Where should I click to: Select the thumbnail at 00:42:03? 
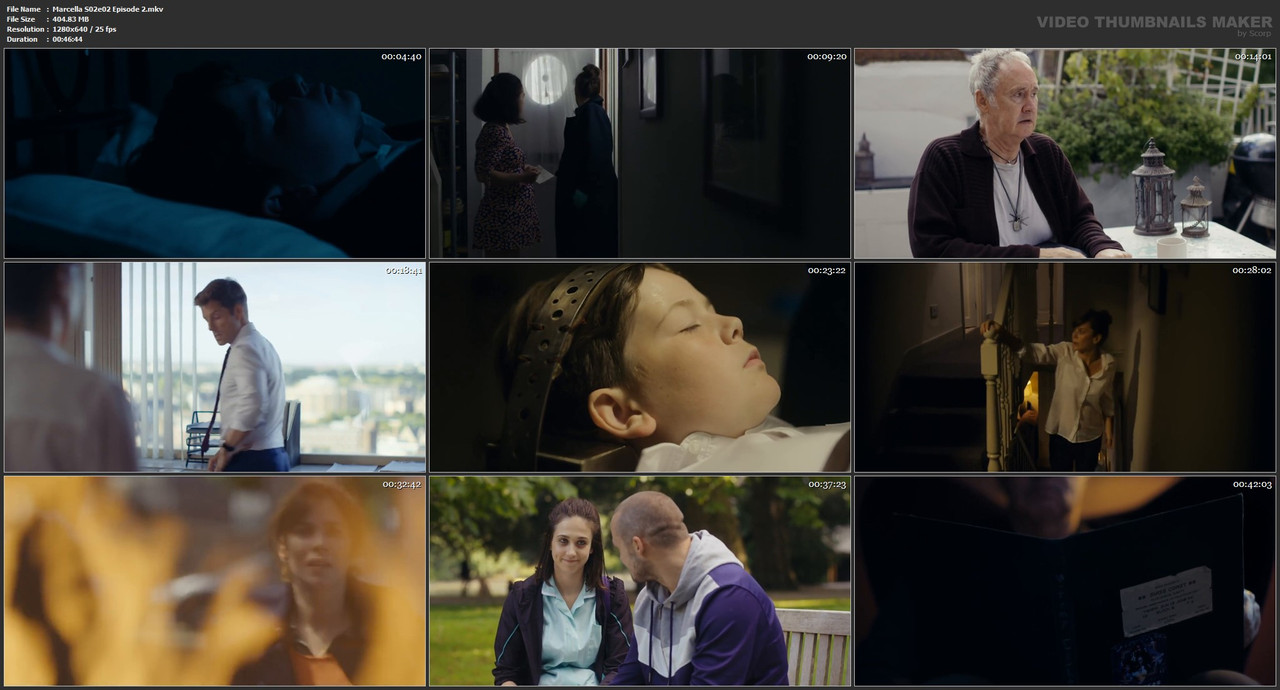1065,581
